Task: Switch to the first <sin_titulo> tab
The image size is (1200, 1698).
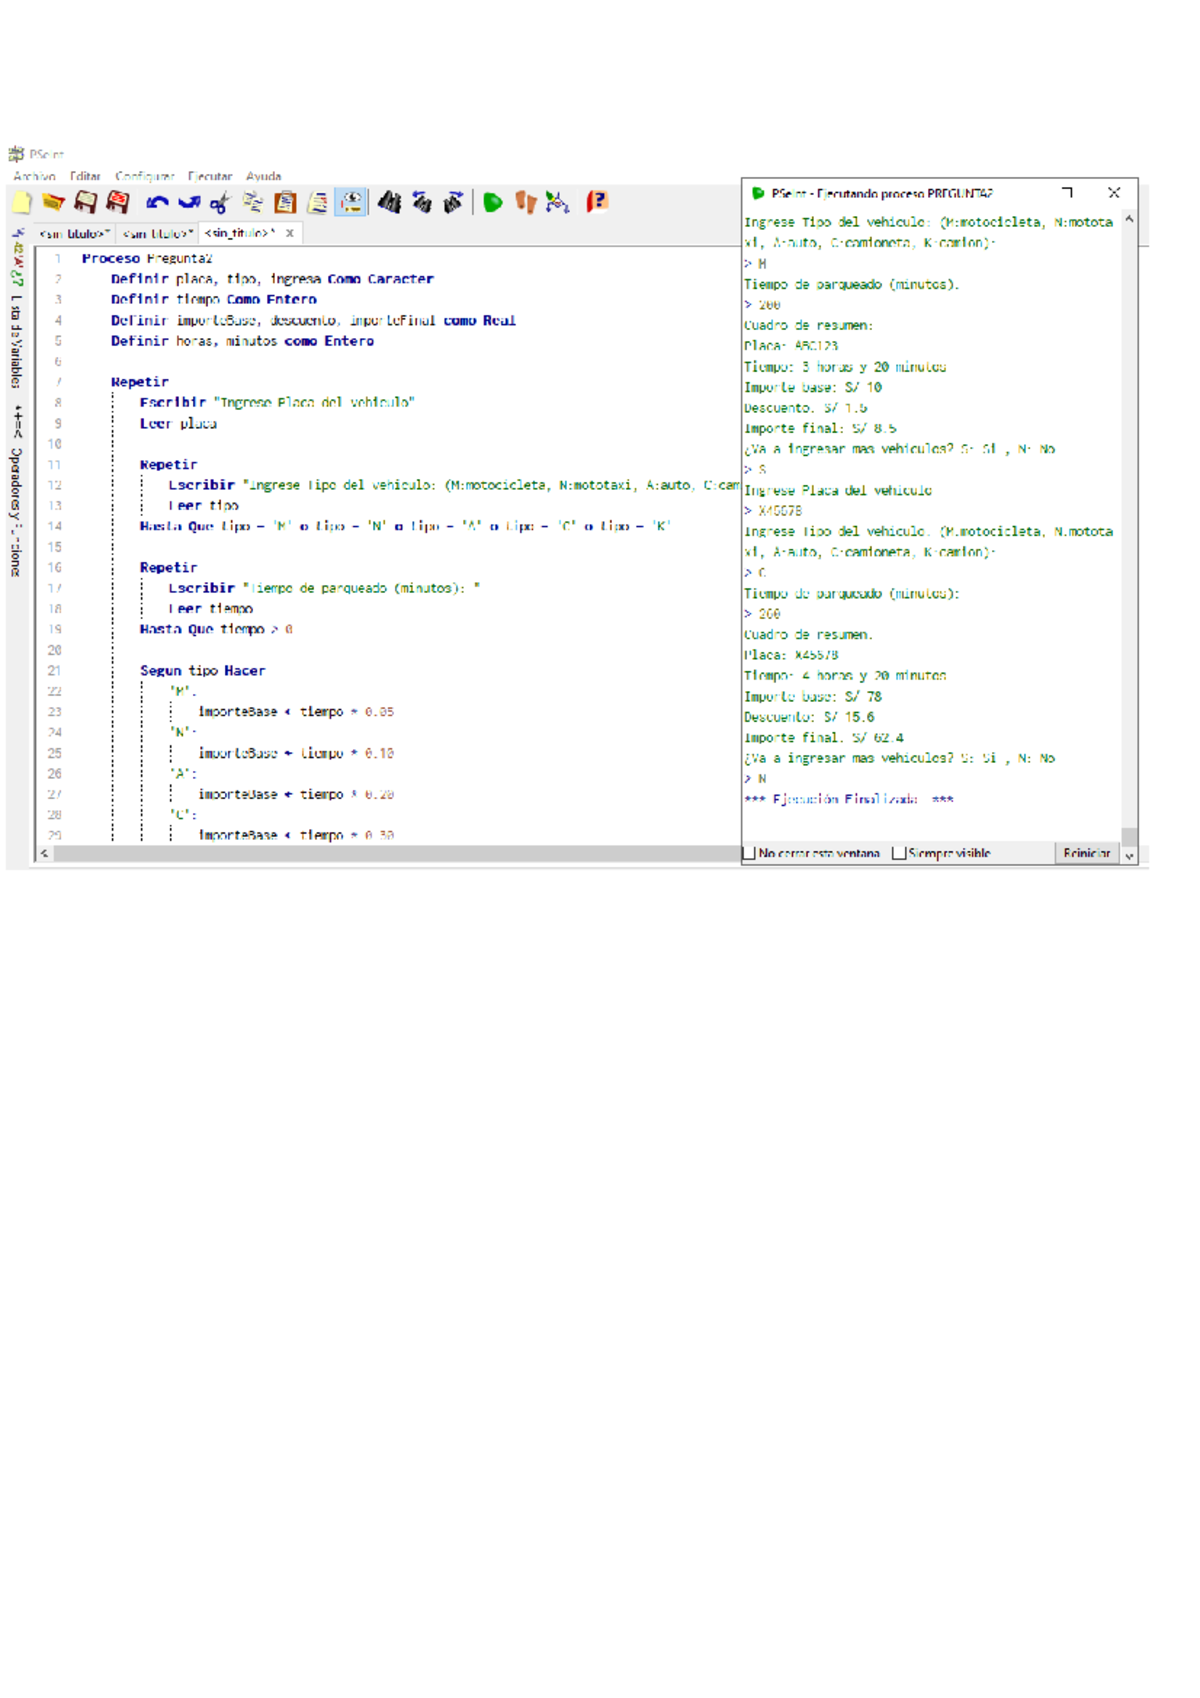Action: click(x=73, y=234)
